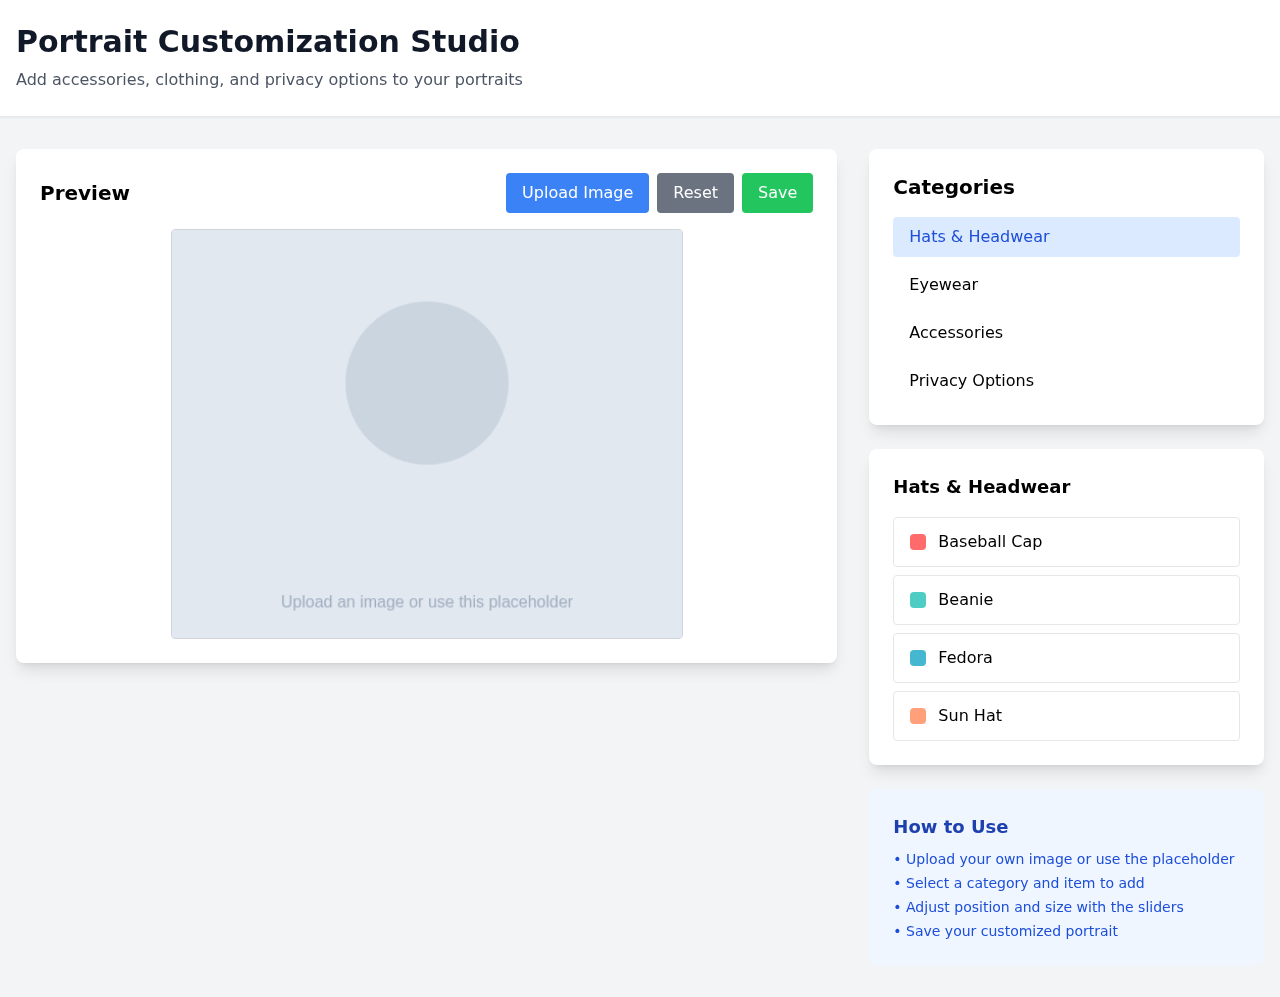
Task: Open the Accessories category
Action: 1066,332
